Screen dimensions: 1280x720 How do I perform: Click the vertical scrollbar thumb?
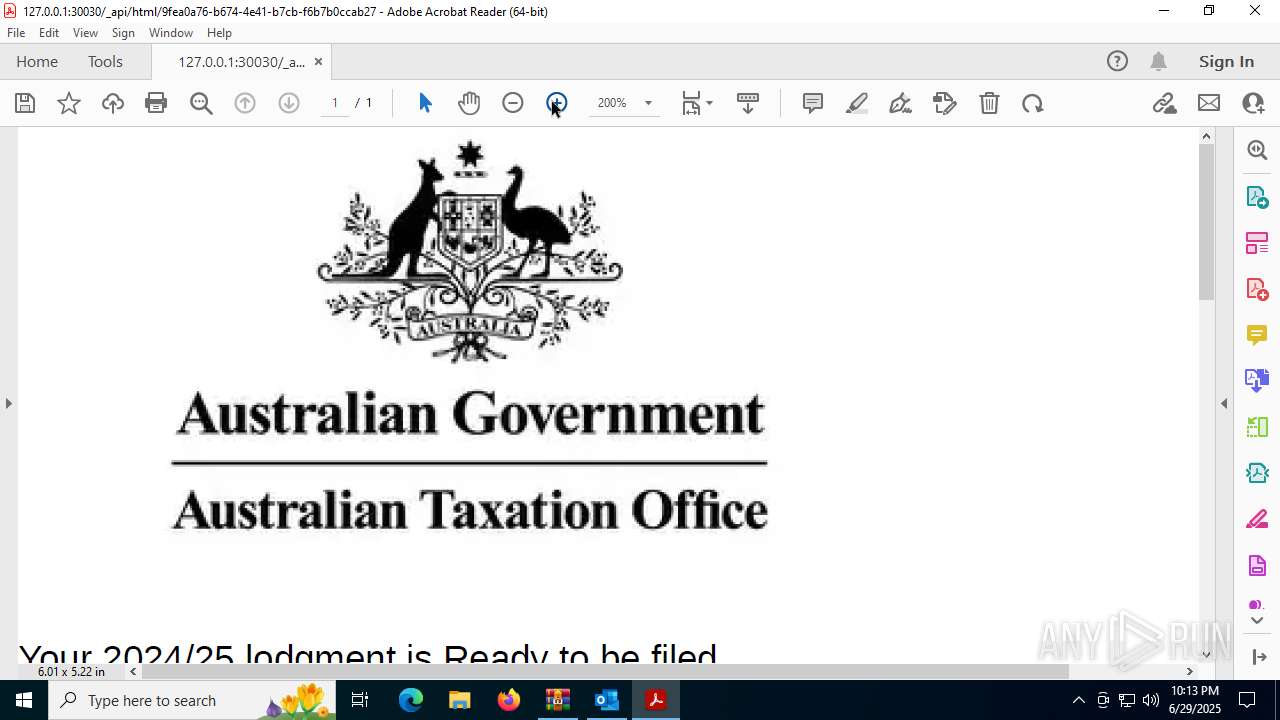pos(1206,221)
